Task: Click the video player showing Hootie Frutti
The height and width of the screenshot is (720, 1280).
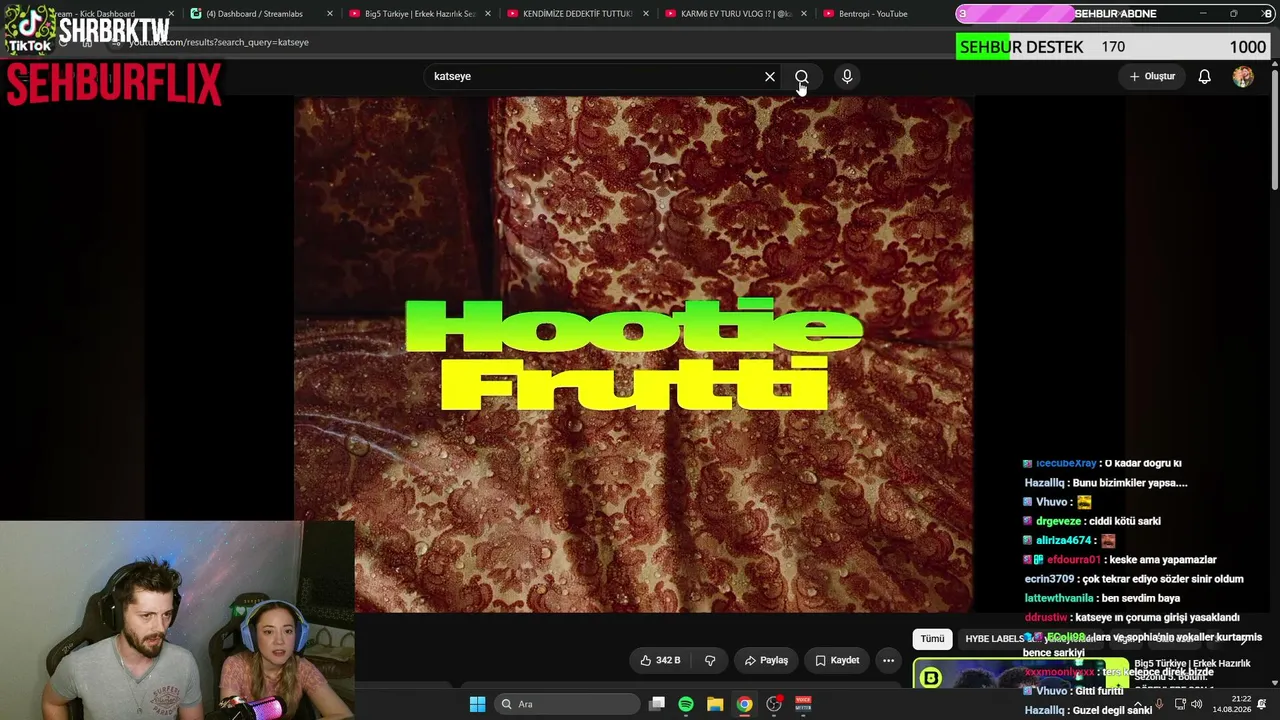Action: coord(633,354)
